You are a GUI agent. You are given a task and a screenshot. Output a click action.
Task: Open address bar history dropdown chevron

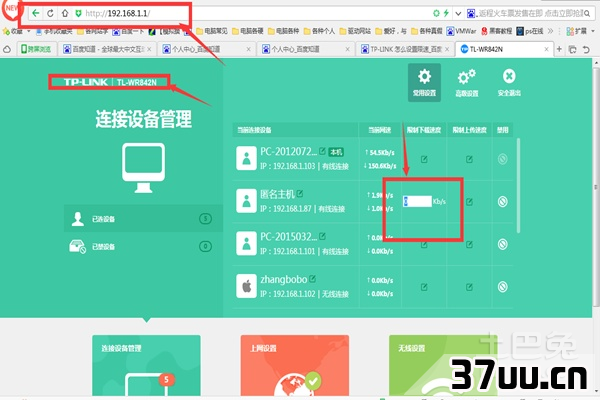pyautogui.click(x=458, y=14)
